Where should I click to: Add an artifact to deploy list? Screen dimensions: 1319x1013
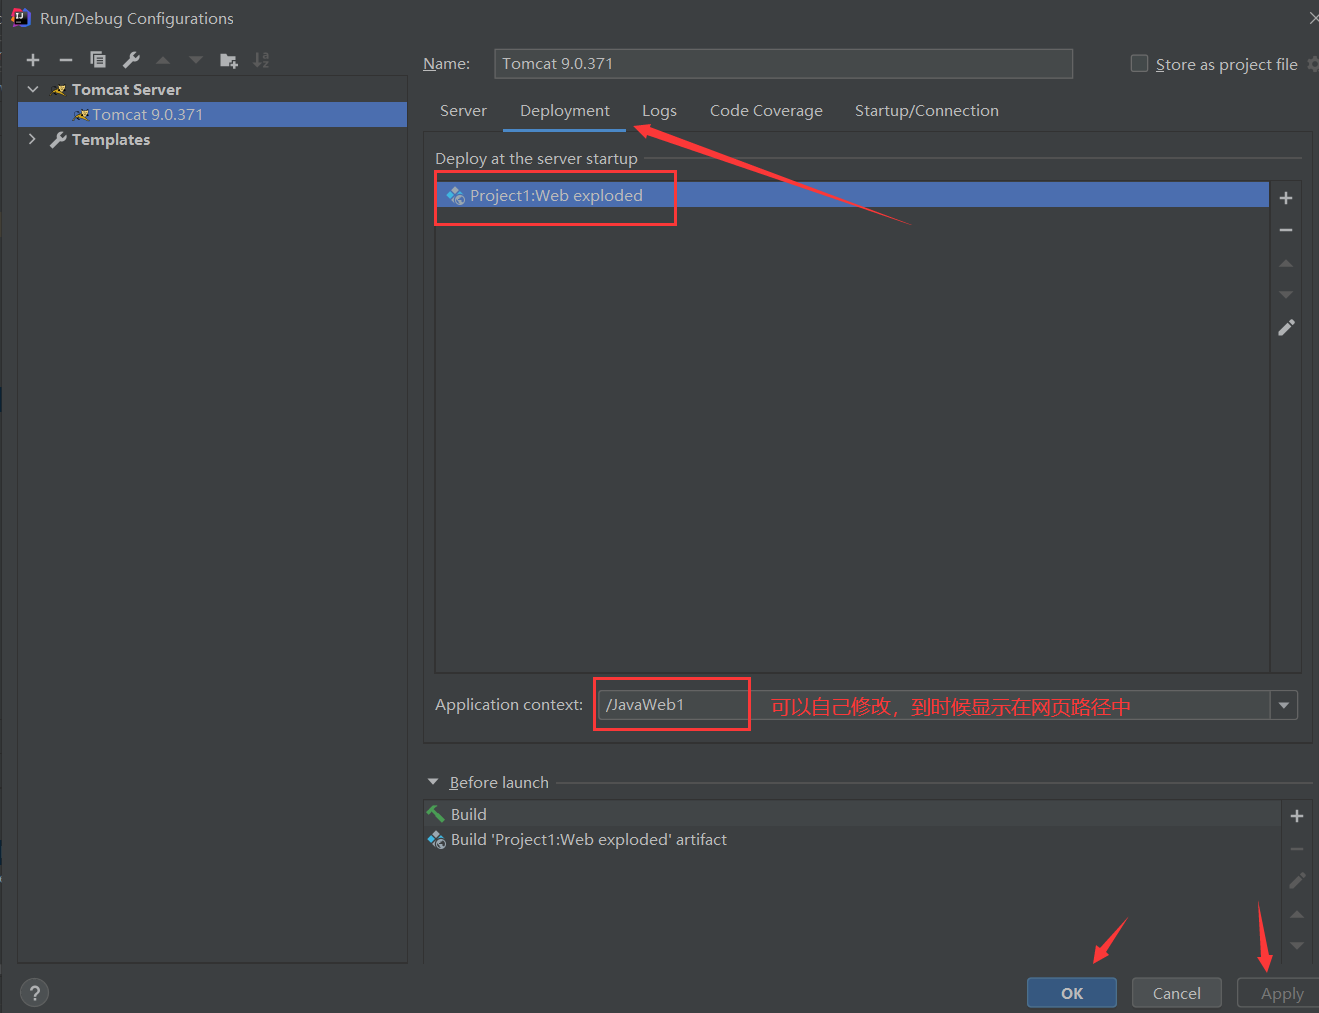[1286, 198]
